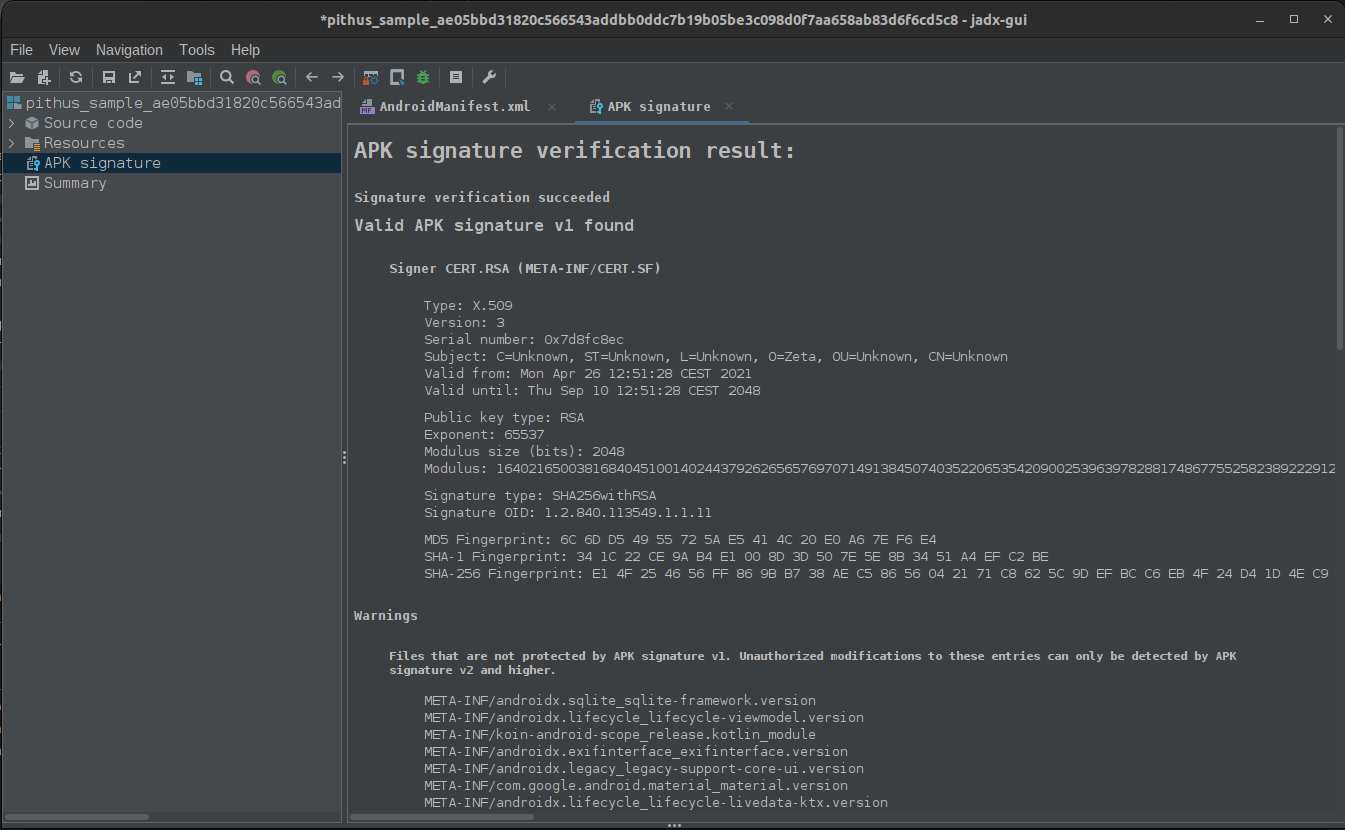Select APK signature tree item
The image size is (1345, 830).
pyautogui.click(x=93, y=163)
